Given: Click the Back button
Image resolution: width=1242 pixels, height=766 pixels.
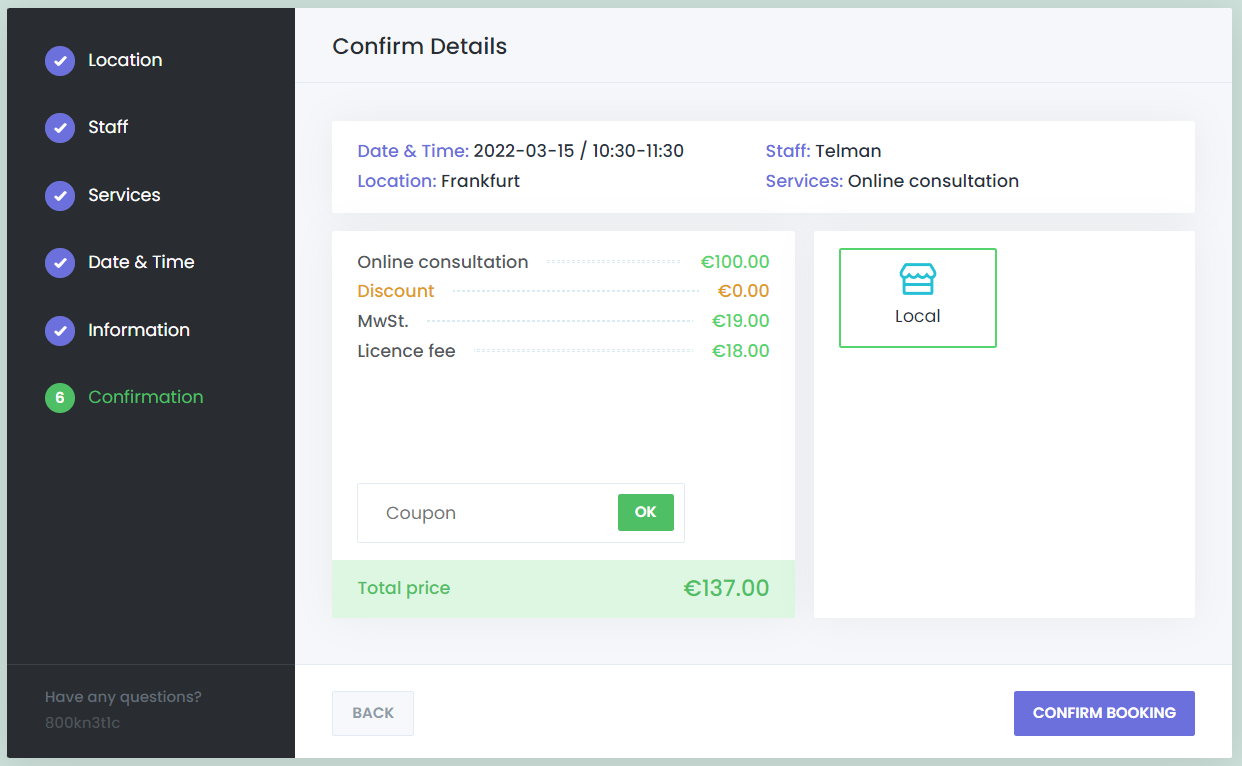Looking at the screenshot, I should click(373, 713).
